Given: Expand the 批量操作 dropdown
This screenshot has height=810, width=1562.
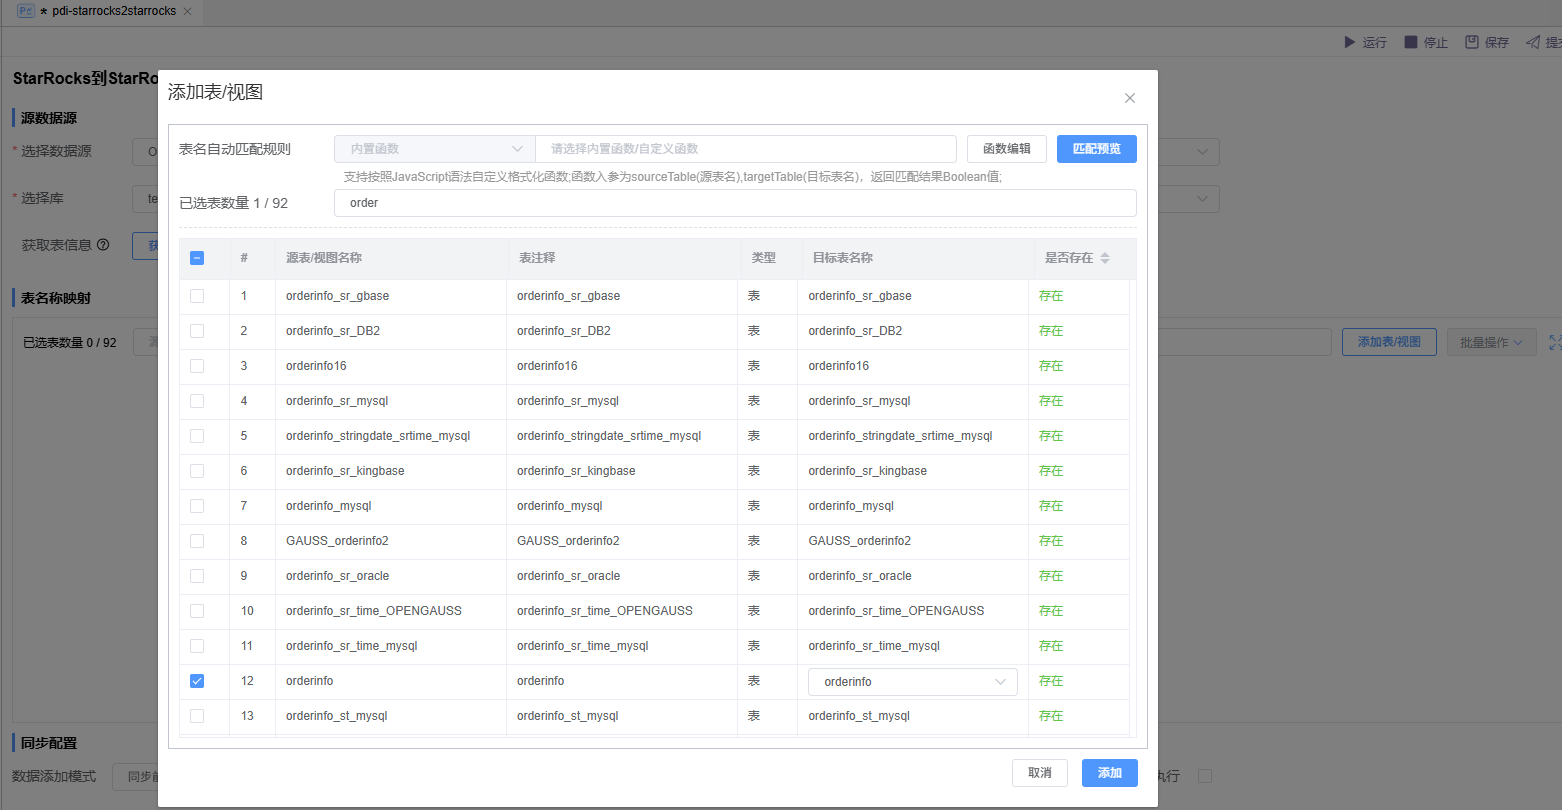Looking at the screenshot, I should click(1491, 342).
